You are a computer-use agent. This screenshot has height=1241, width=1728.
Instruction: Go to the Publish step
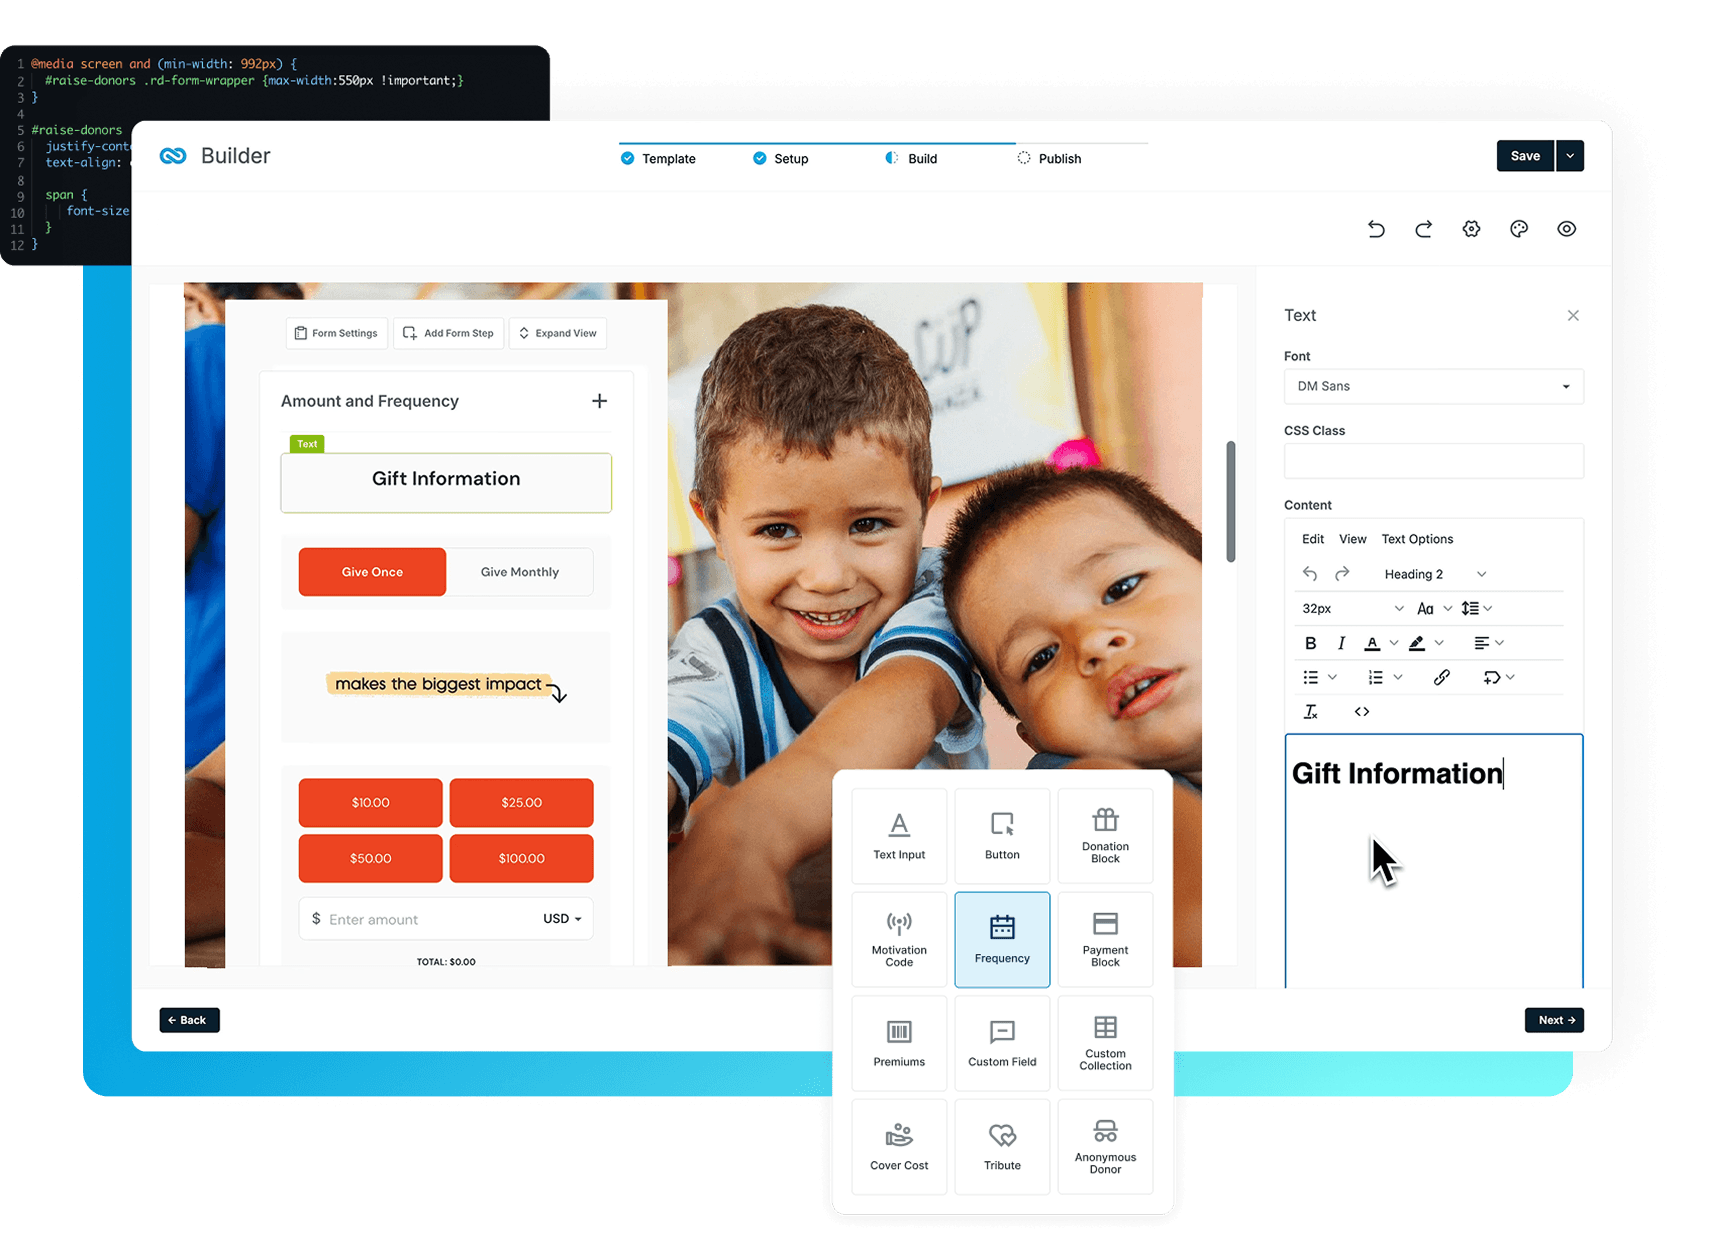pyautogui.click(x=1049, y=159)
